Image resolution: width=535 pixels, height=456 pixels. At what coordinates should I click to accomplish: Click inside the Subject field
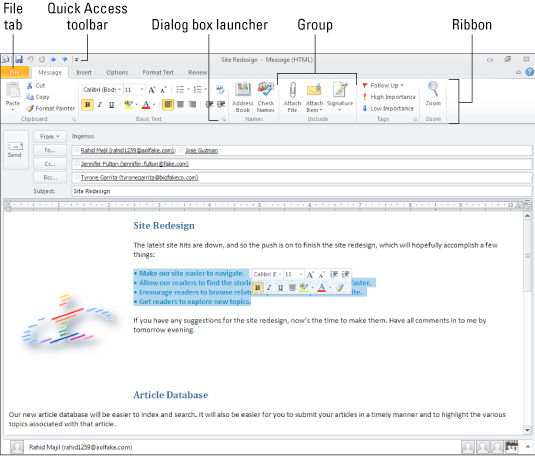[x=302, y=191]
